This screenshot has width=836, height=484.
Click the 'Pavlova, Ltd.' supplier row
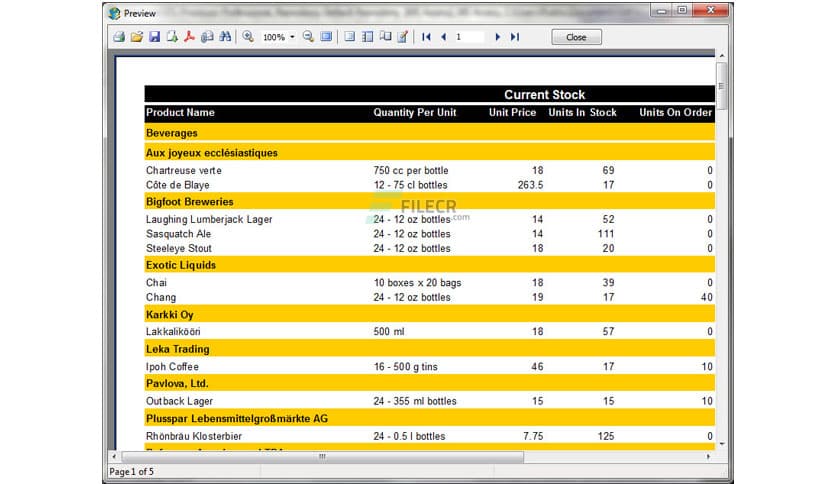click(x=429, y=383)
